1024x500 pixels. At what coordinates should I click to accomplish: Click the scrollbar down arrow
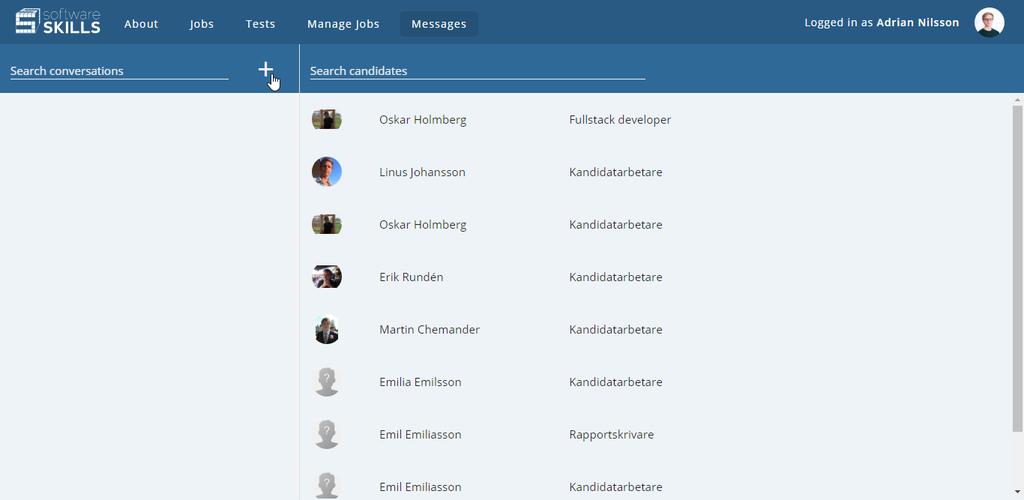[1017, 493]
